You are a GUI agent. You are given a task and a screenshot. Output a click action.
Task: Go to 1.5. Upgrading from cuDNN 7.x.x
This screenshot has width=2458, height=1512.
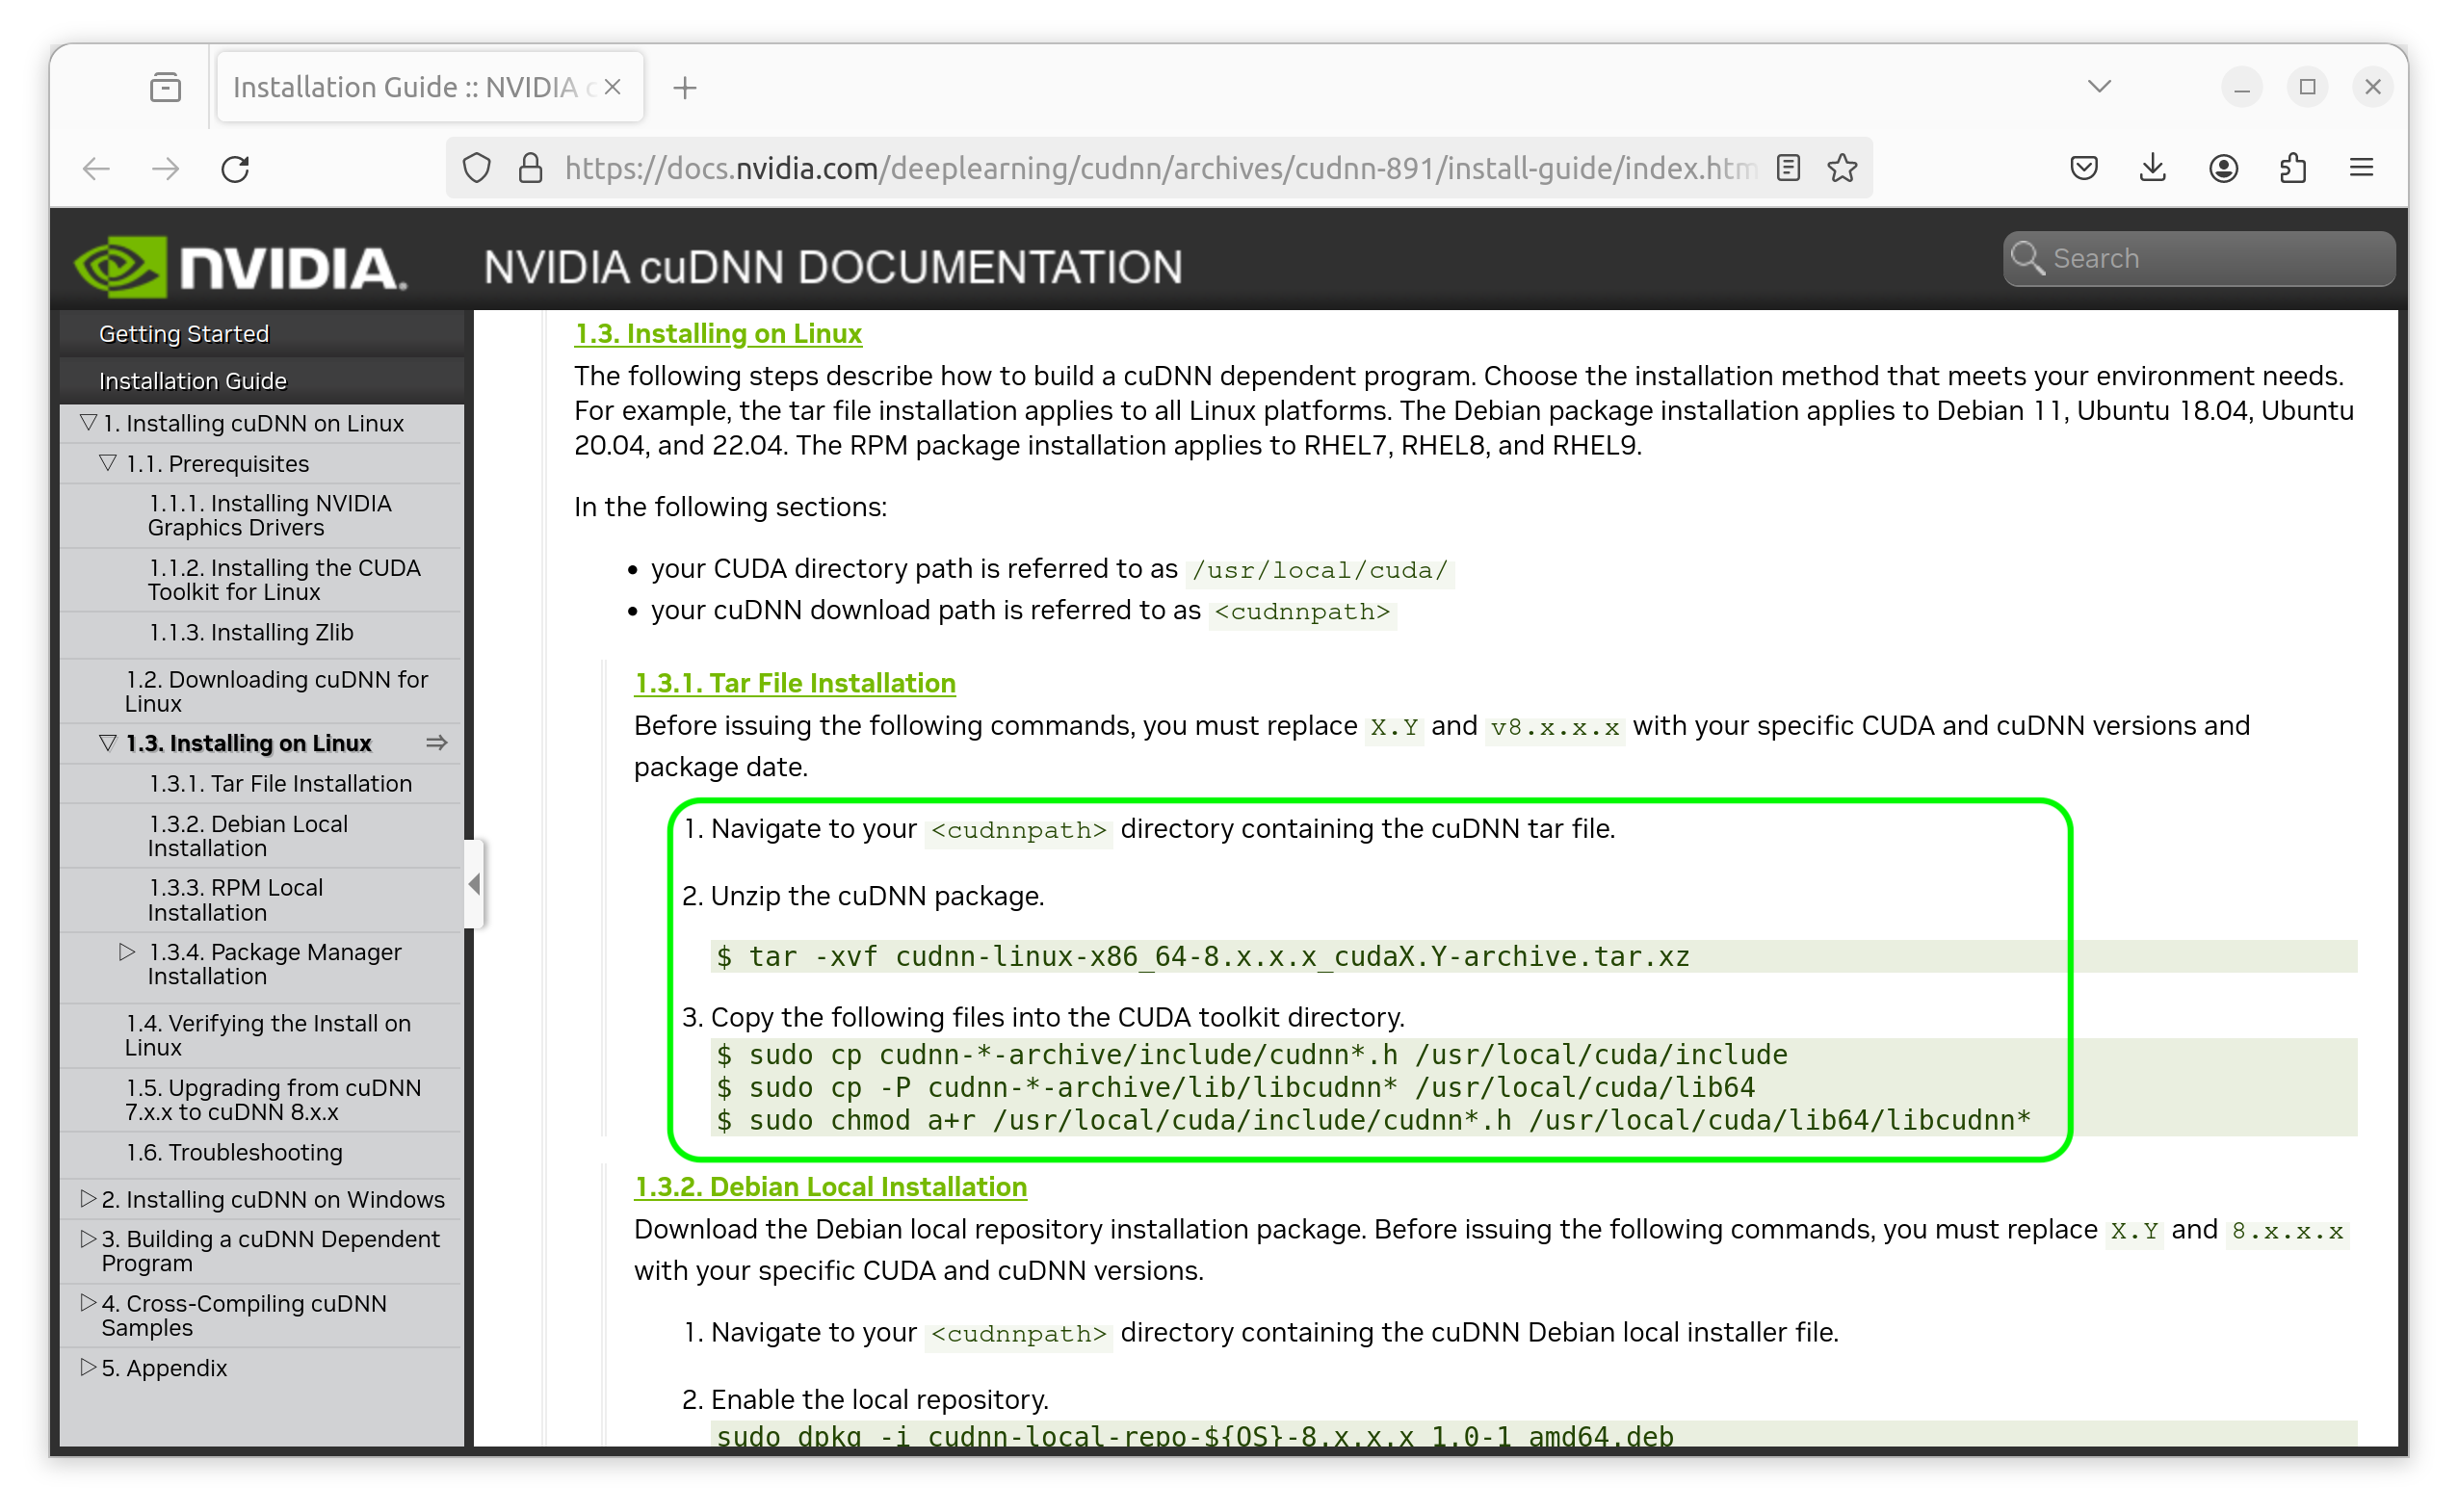tap(273, 1100)
